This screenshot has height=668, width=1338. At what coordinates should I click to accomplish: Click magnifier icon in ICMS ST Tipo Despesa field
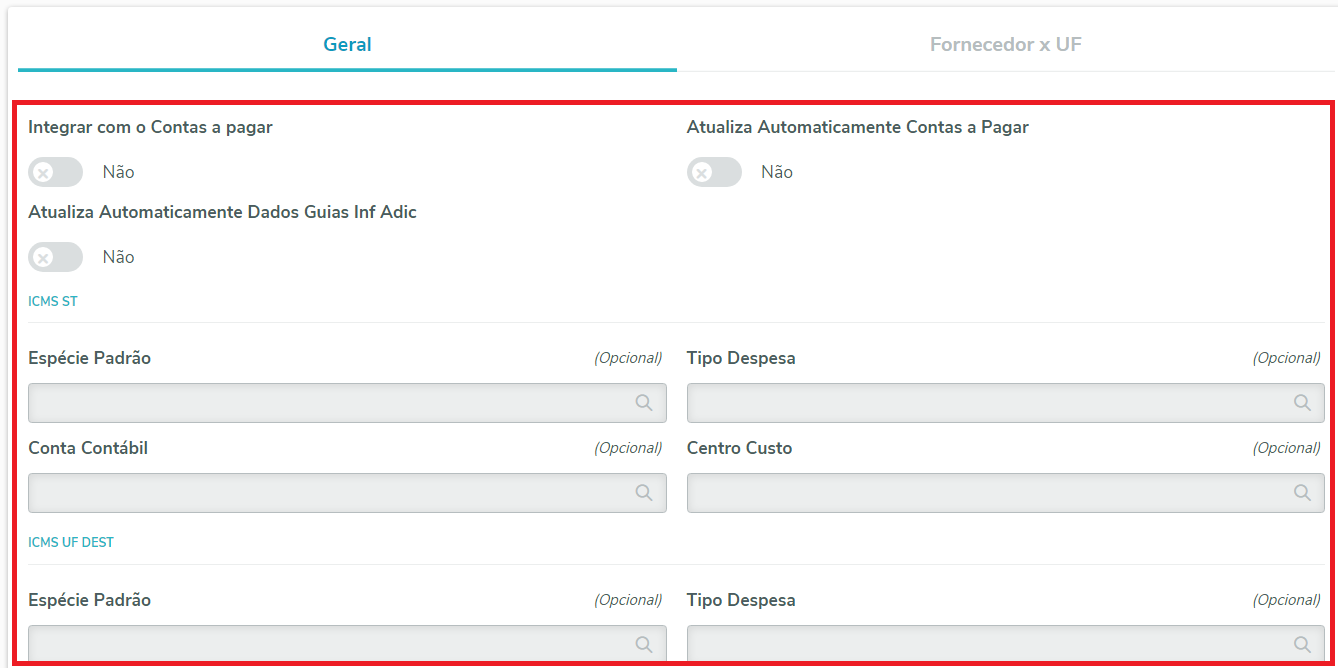pyautogui.click(x=1302, y=403)
